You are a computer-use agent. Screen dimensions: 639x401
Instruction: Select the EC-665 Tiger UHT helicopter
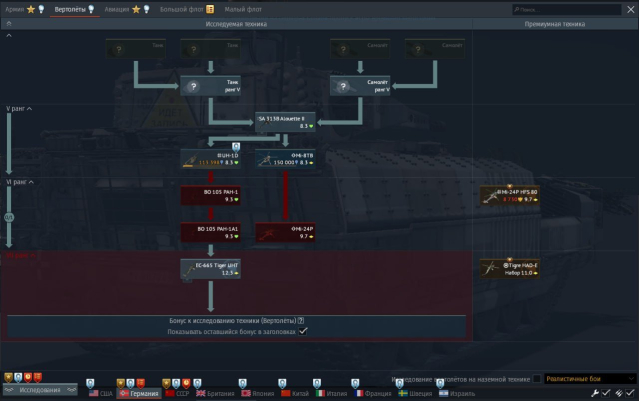pyautogui.click(x=210, y=268)
